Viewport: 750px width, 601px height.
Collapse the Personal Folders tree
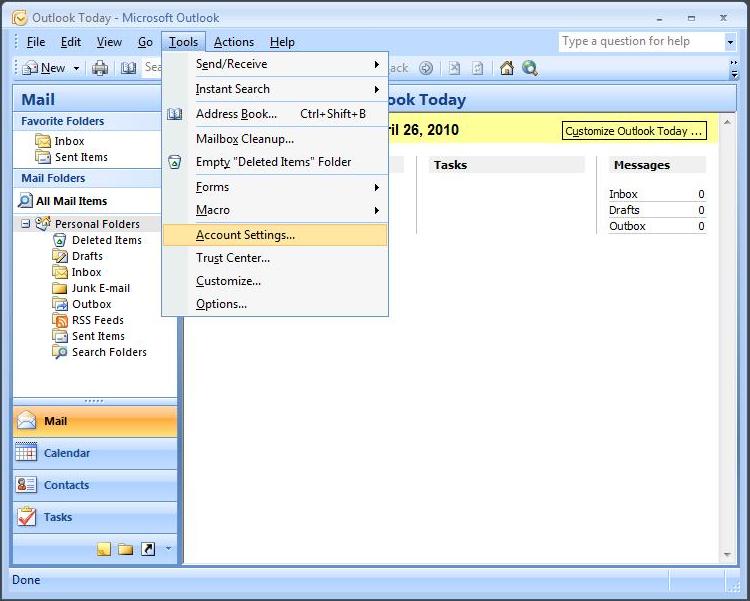coord(25,223)
